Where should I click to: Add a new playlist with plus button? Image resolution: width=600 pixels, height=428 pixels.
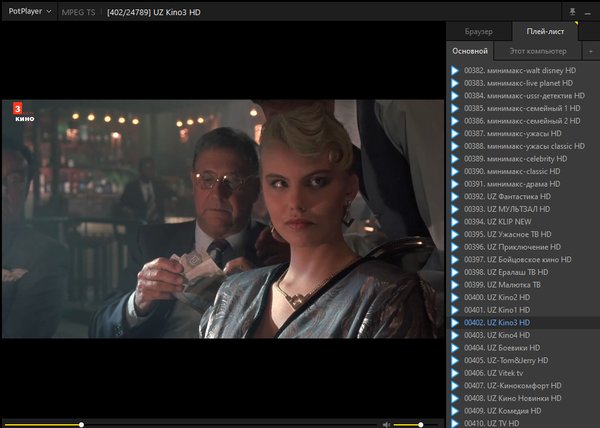click(590, 51)
